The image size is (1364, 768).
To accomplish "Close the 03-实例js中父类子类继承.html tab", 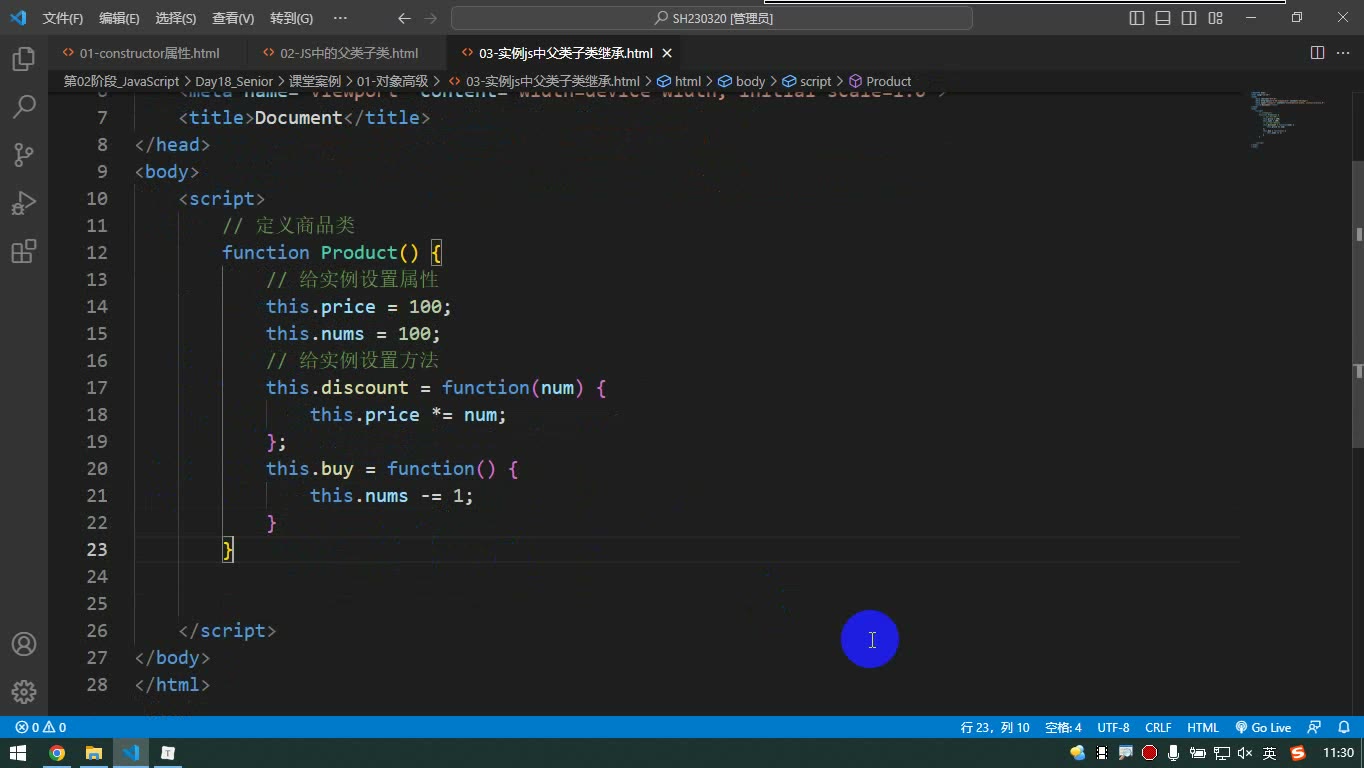I will (x=667, y=53).
